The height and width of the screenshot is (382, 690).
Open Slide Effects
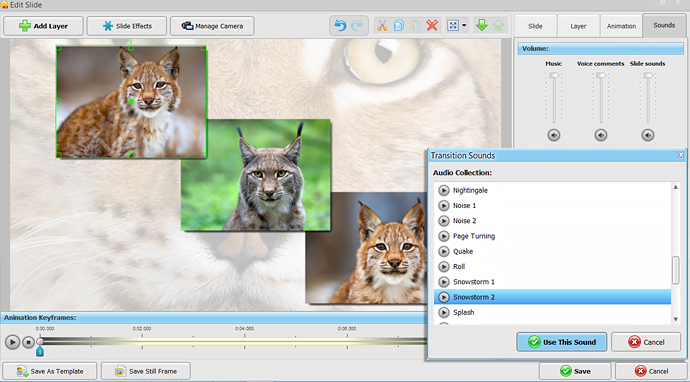point(127,26)
